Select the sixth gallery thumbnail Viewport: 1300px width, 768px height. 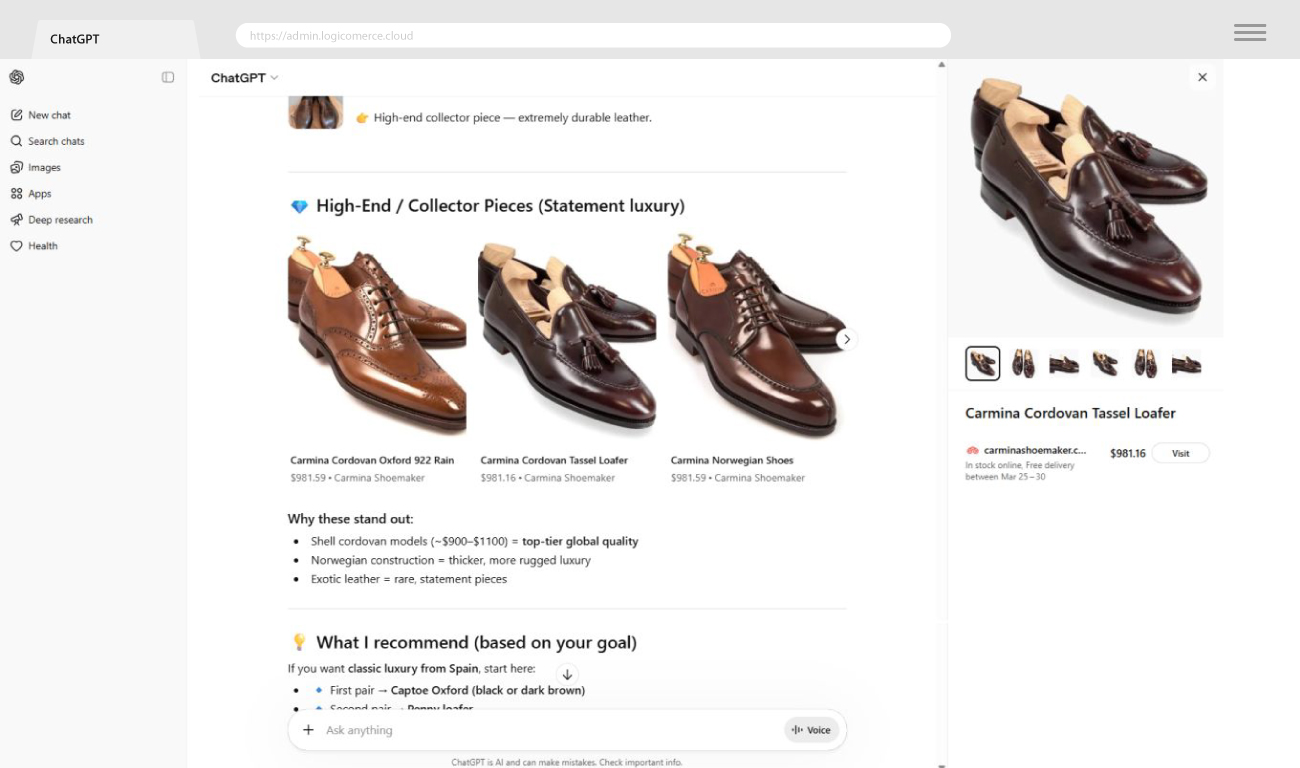(x=1186, y=363)
